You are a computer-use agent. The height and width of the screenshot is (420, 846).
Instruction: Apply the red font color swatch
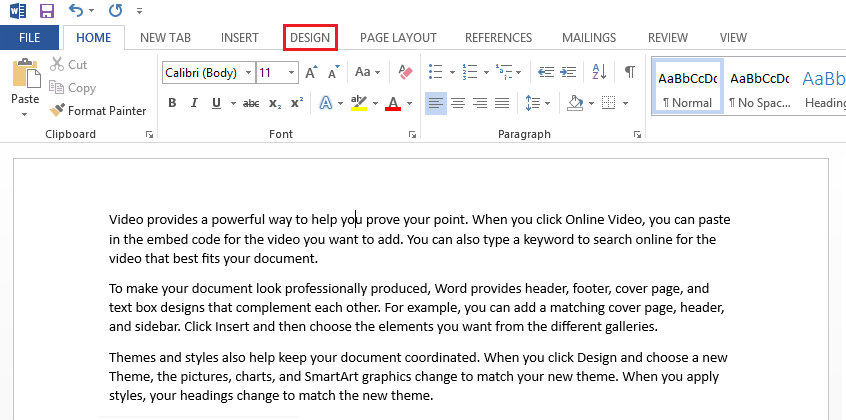click(x=392, y=103)
